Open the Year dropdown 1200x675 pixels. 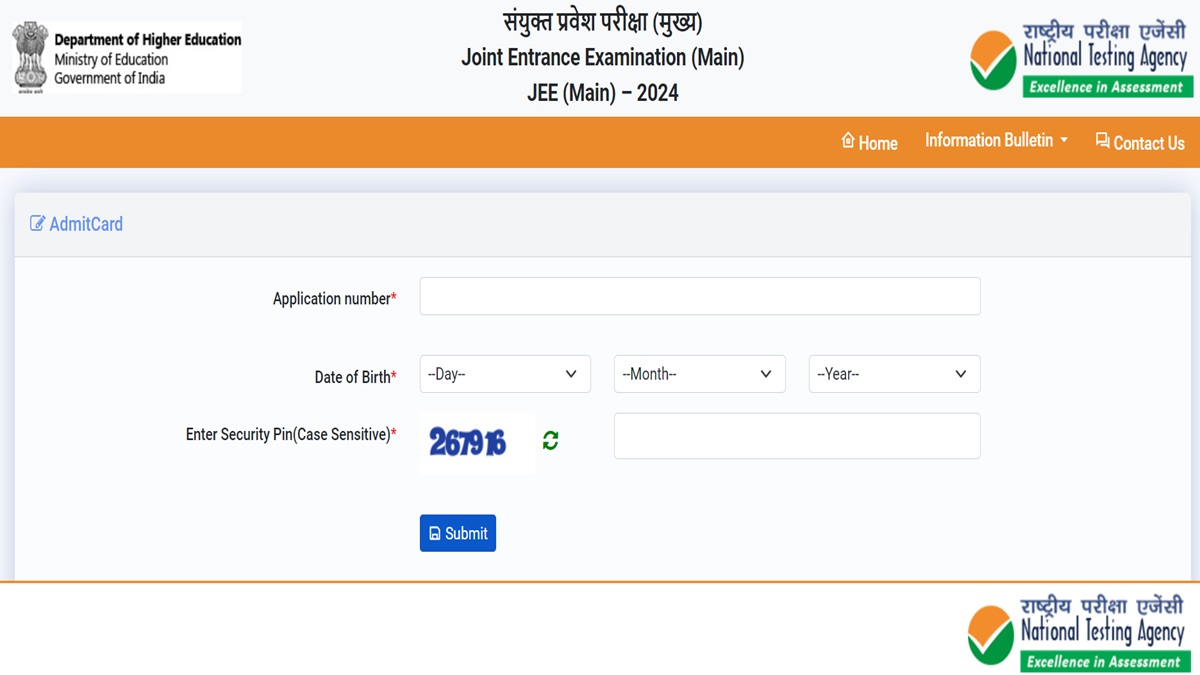click(893, 373)
